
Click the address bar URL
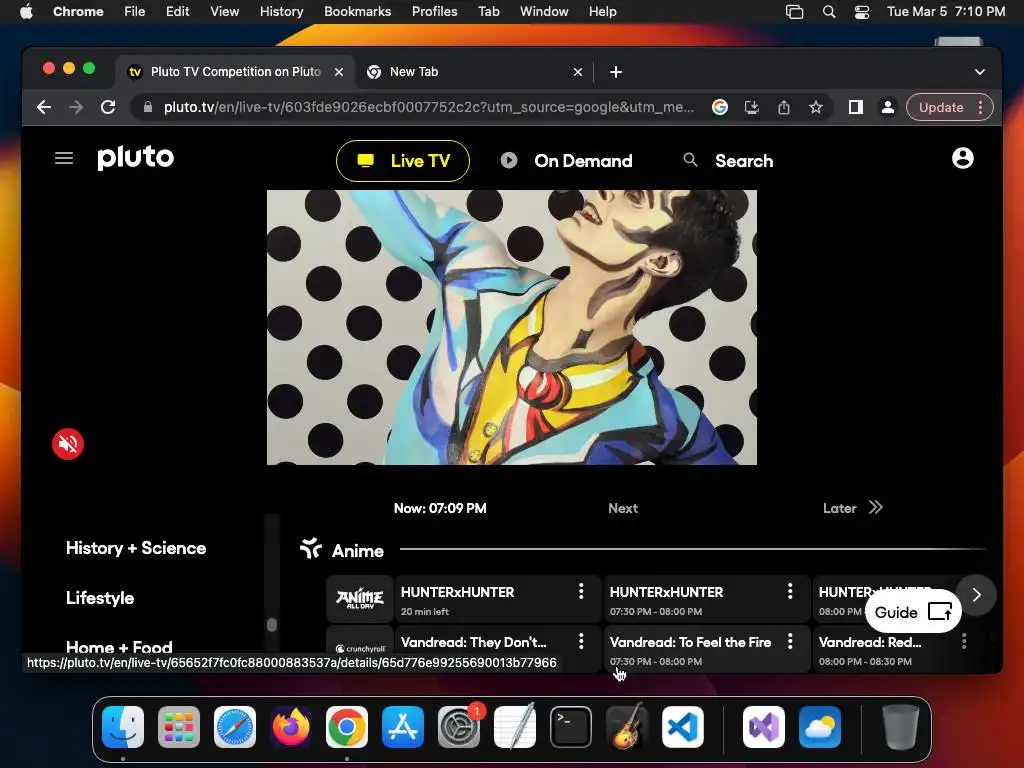click(429, 107)
